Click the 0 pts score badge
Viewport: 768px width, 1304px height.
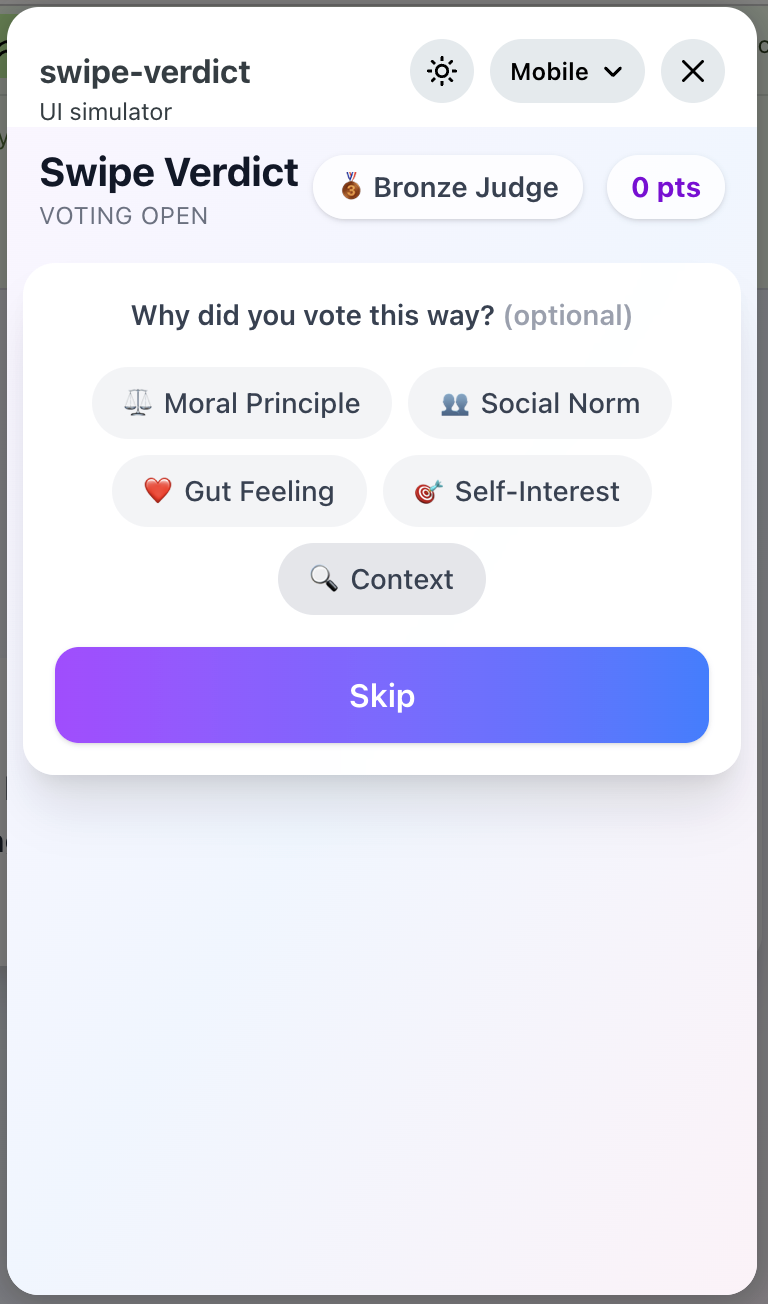click(x=665, y=187)
